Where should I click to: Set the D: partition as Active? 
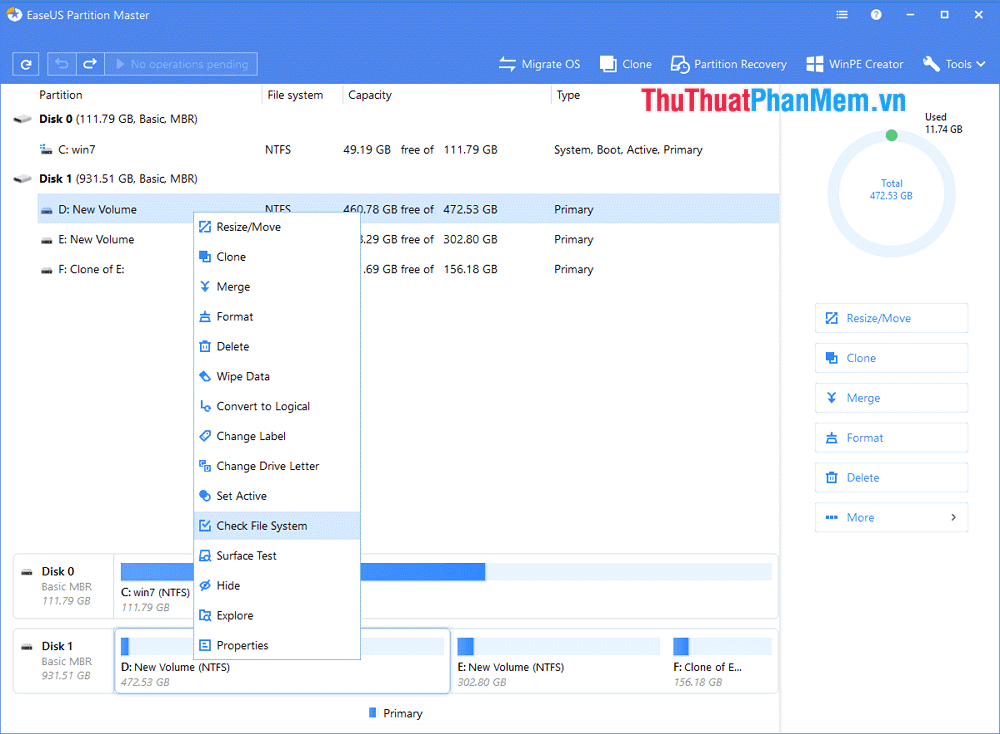point(240,495)
